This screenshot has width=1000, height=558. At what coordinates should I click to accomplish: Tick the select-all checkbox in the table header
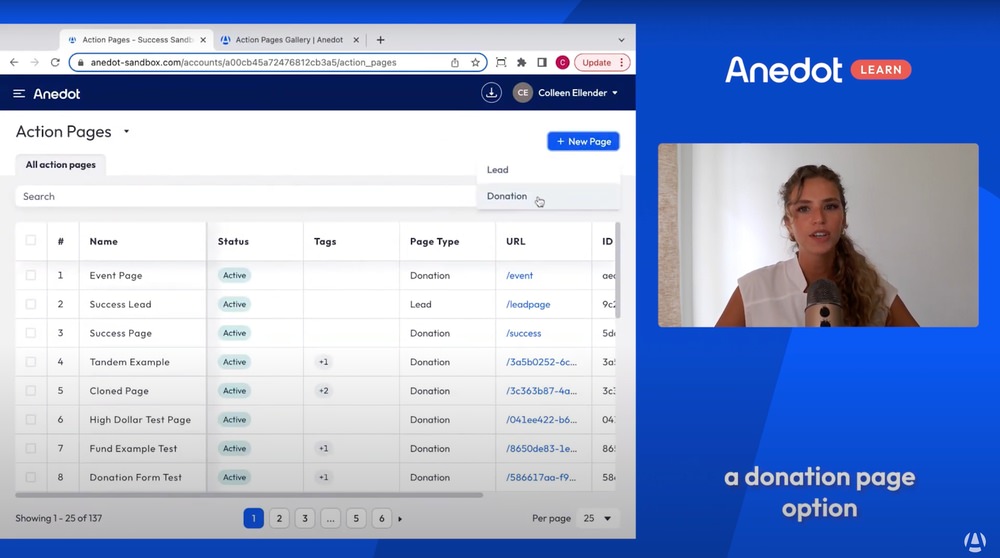31,240
